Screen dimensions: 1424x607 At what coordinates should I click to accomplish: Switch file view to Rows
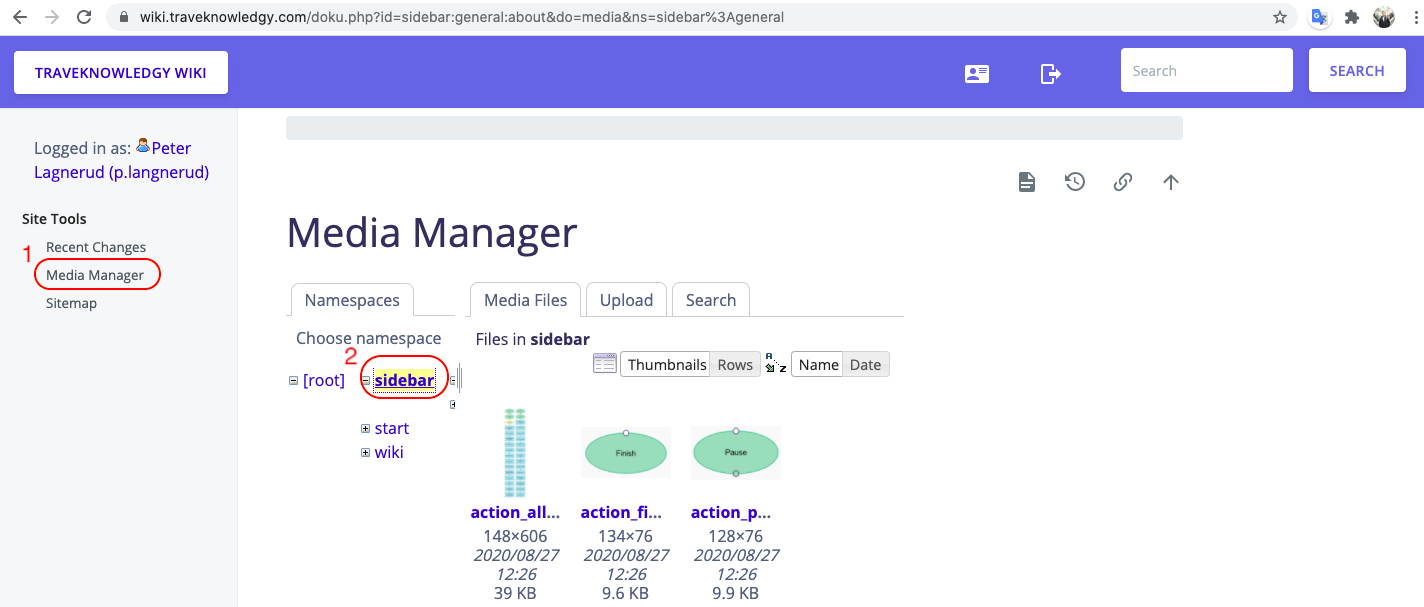(734, 364)
